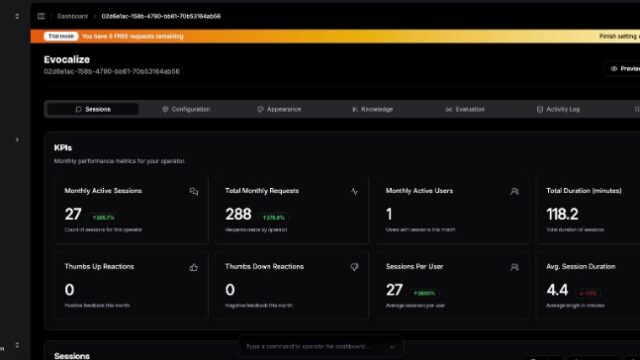Viewport: 640px width, 360px height.
Task: Switch to the Knowledge tab
Action: [x=372, y=109]
